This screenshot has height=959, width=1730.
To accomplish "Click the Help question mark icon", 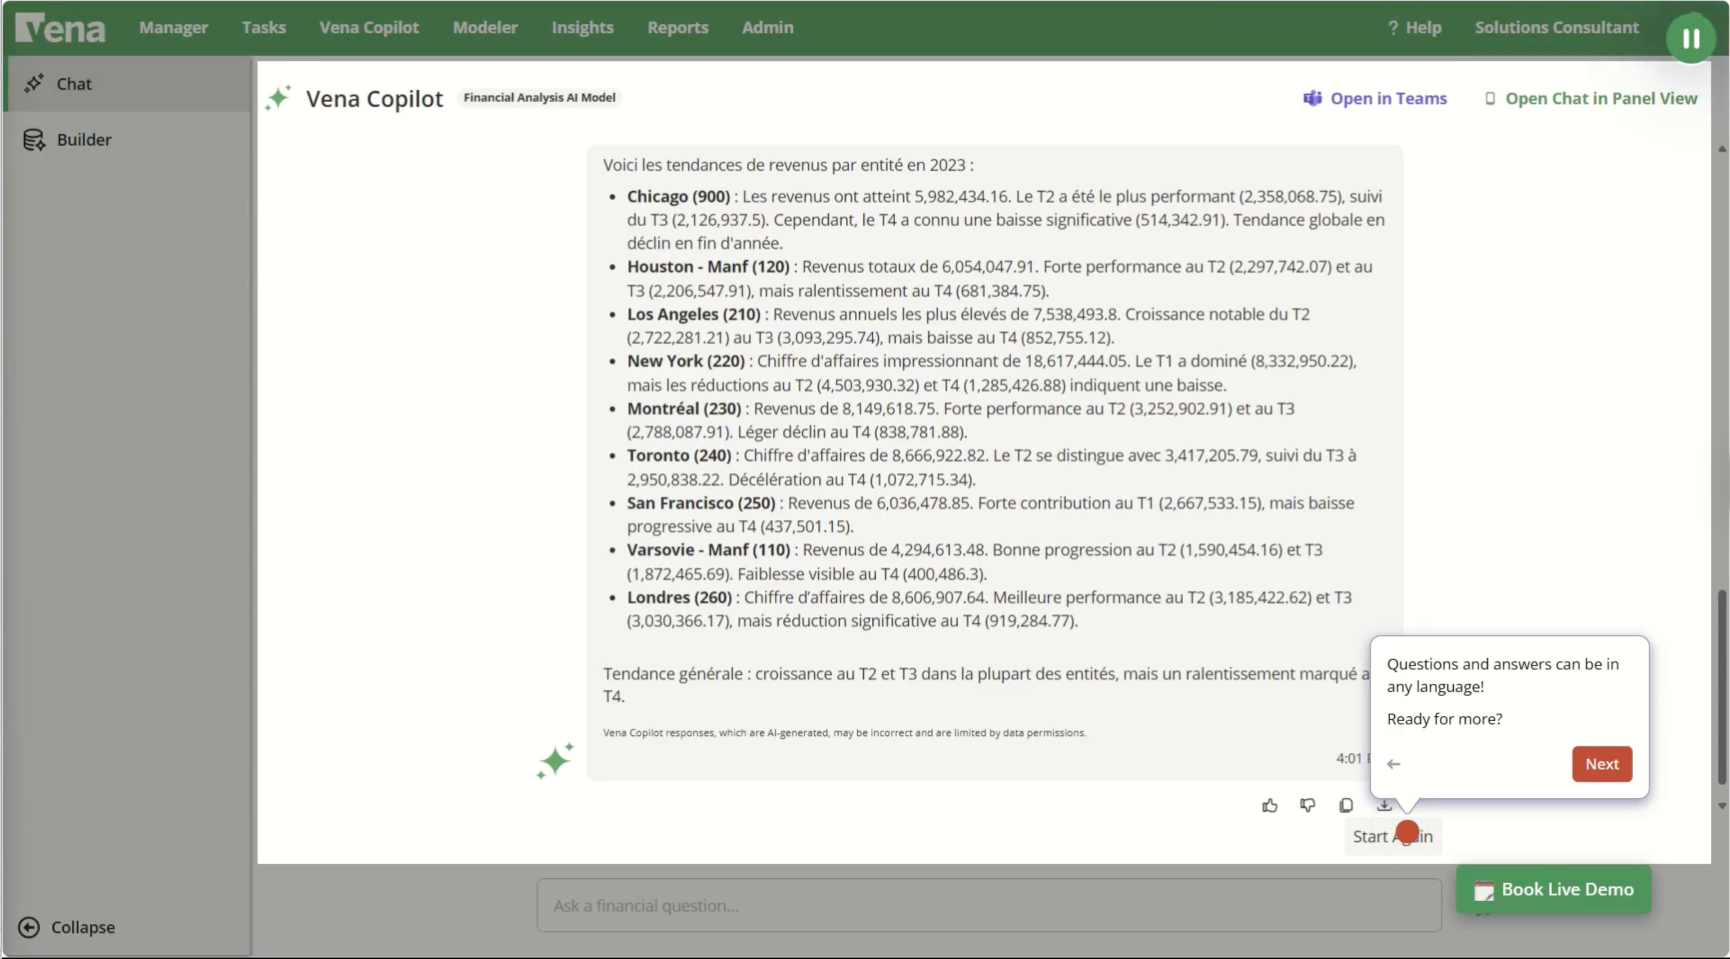I will [x=1394, y=27].
